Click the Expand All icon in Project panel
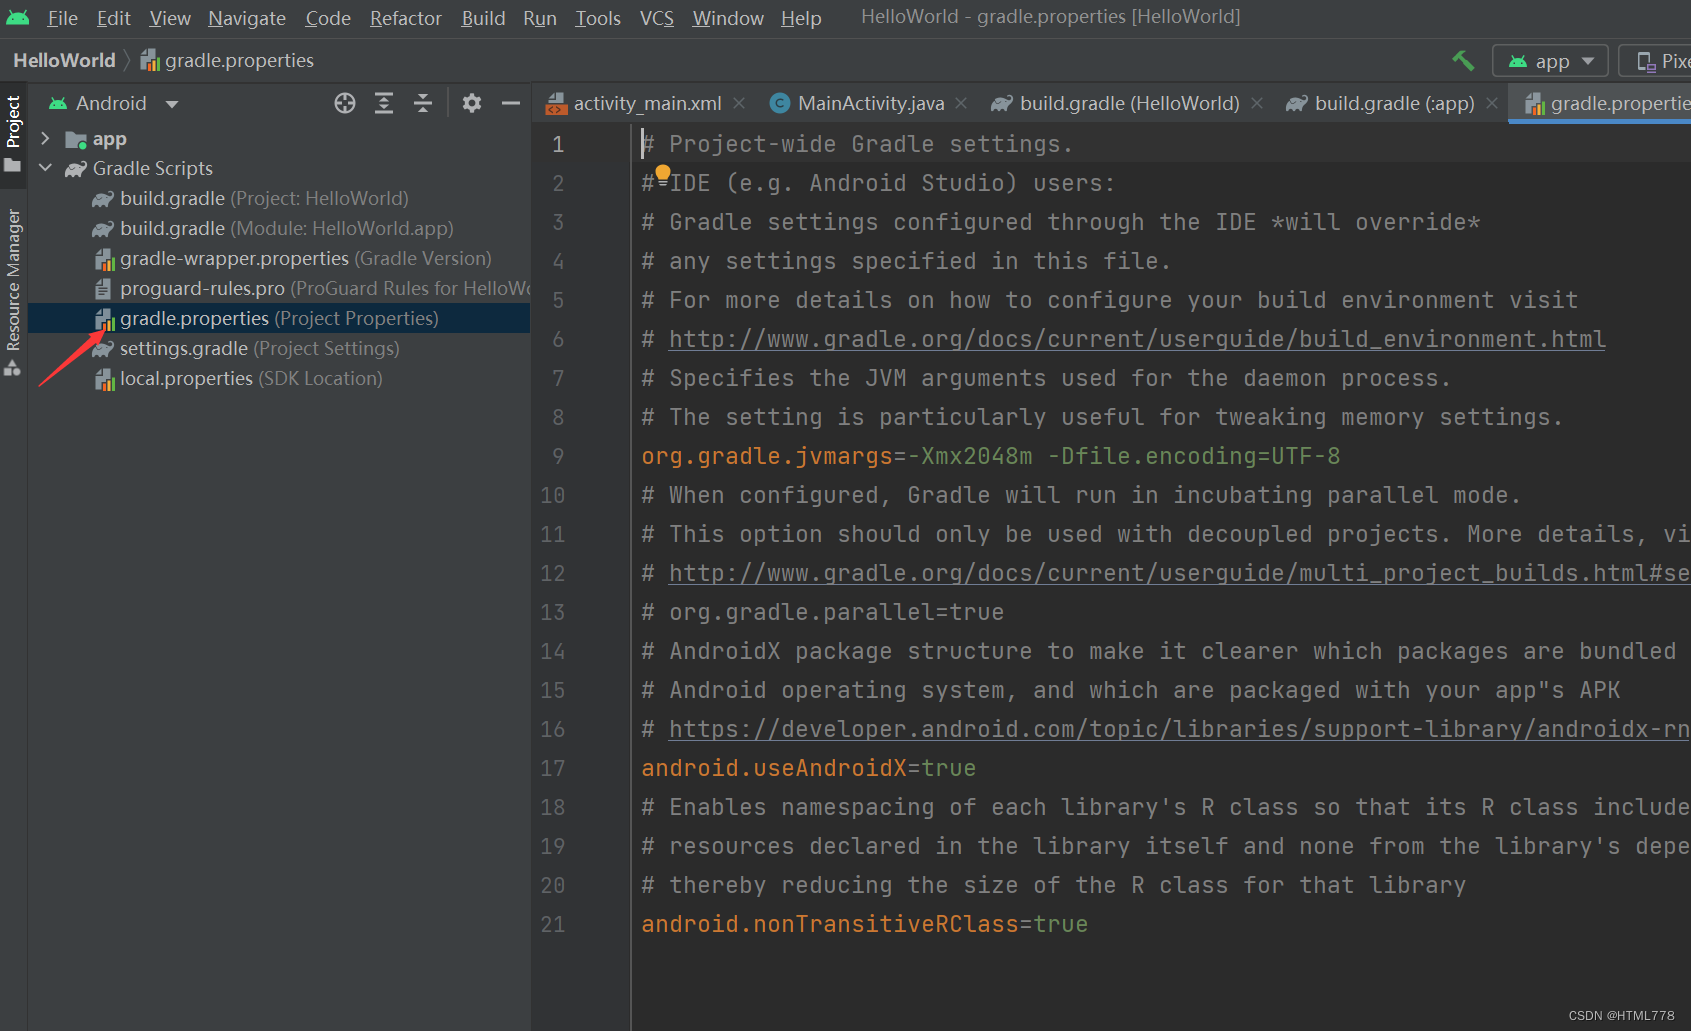This screenshot has height=1031, width=1691. (x=384, y=103)
